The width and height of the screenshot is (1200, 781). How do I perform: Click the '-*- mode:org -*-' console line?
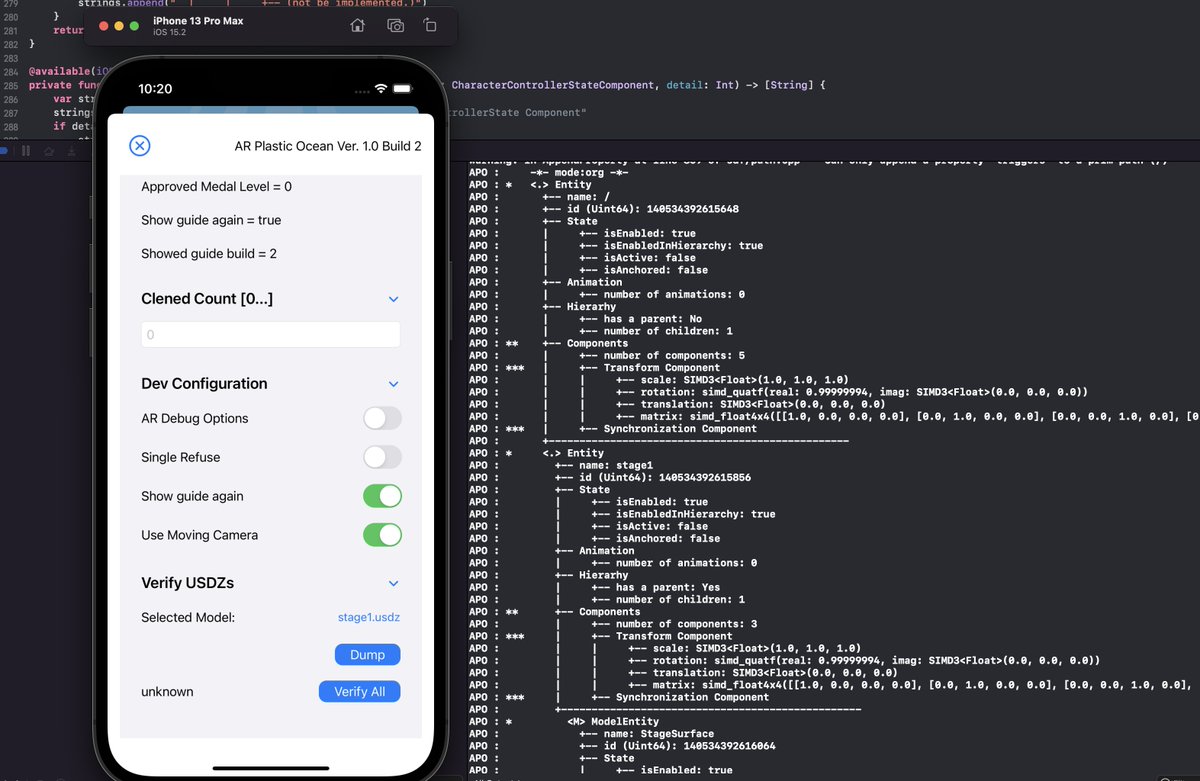580,173
